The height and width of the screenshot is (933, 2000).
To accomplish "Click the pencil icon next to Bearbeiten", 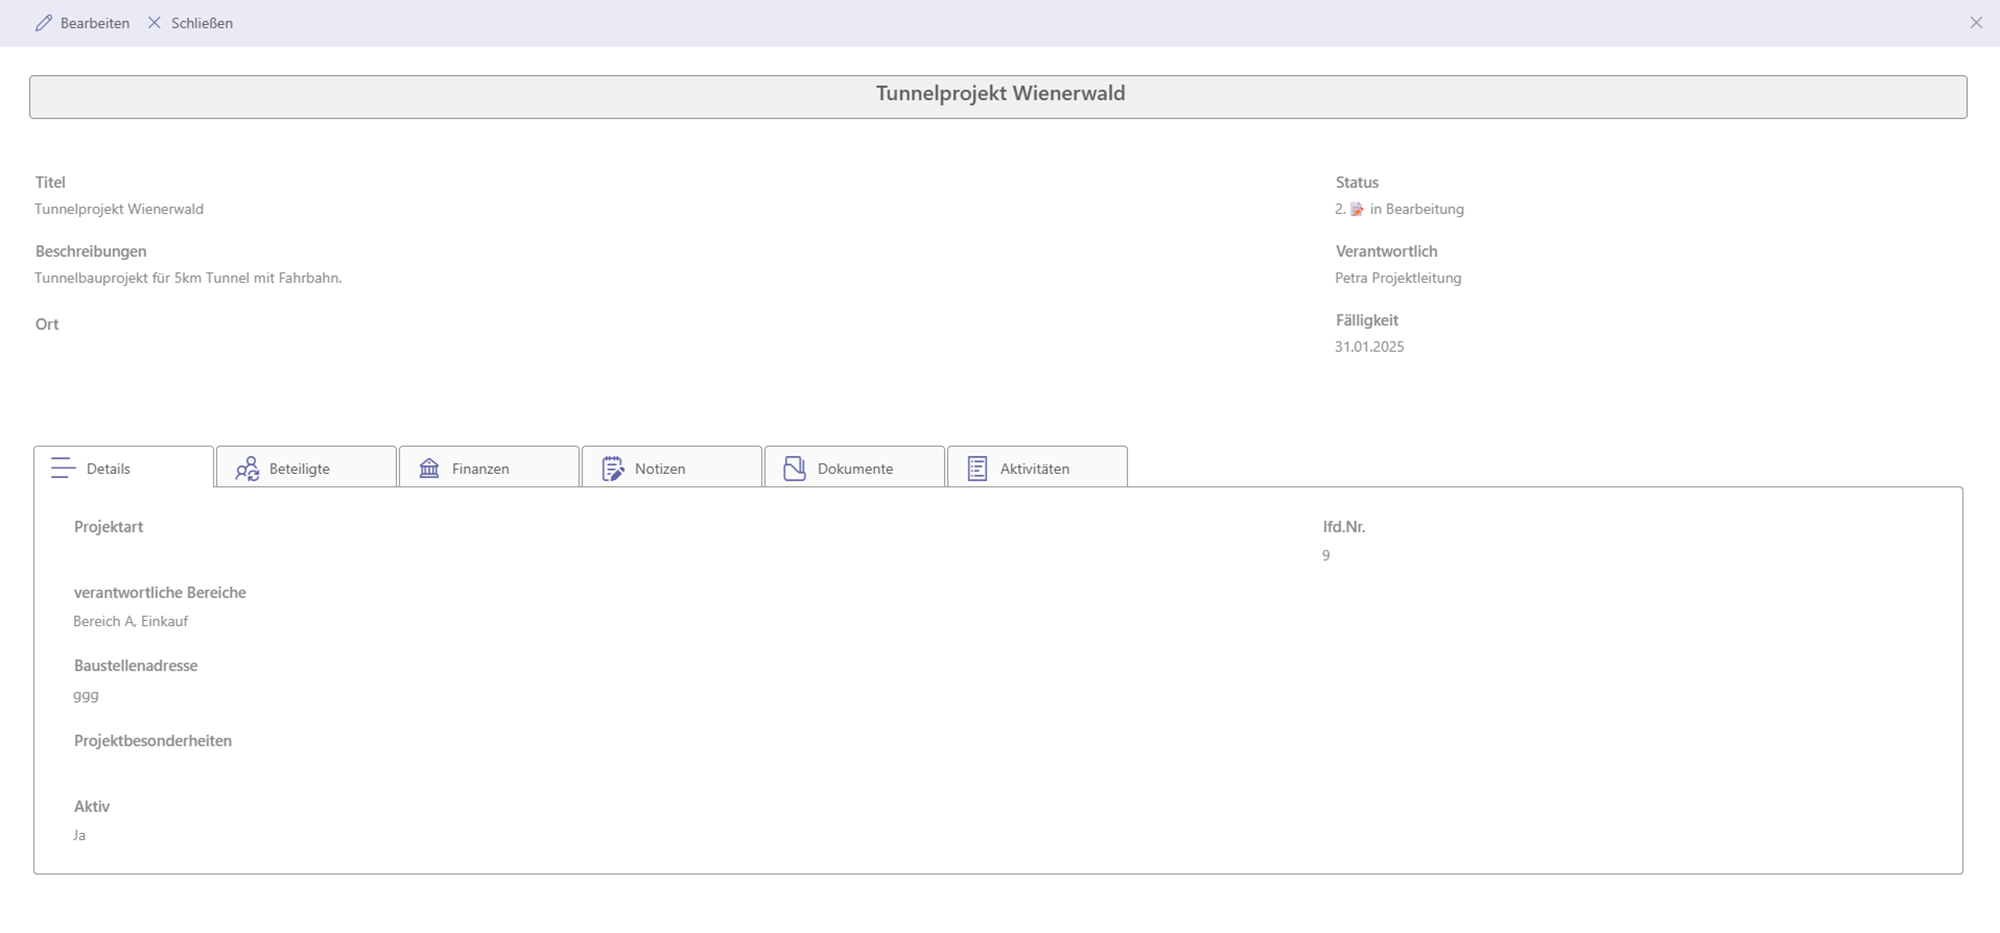I will pyautogui.click(x=43, y=23).
